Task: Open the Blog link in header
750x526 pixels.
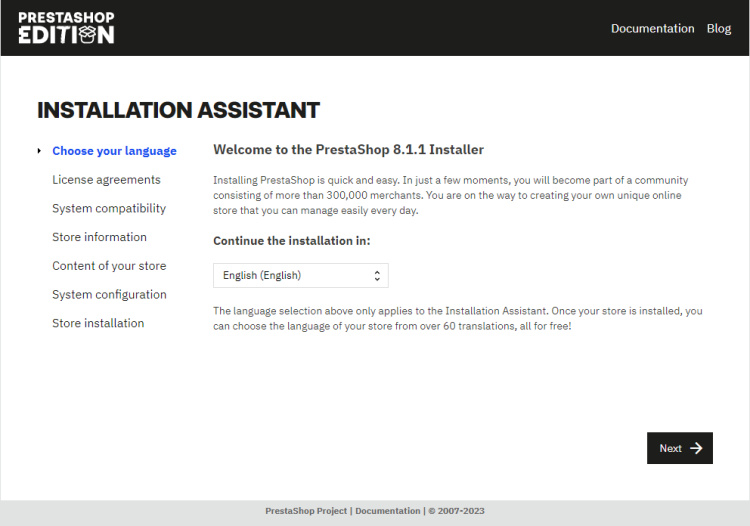Action: (x=718, y=28)
